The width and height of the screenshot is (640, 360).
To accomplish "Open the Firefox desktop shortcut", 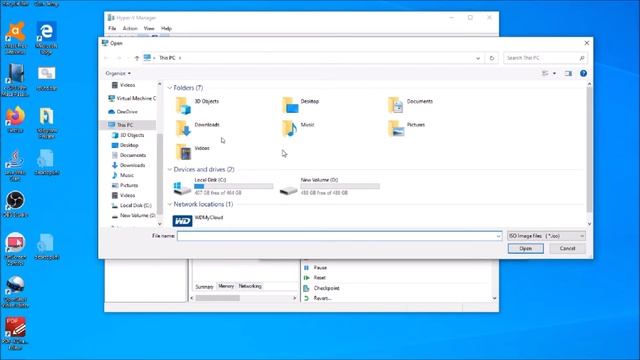I will click(x=16, y=120).
